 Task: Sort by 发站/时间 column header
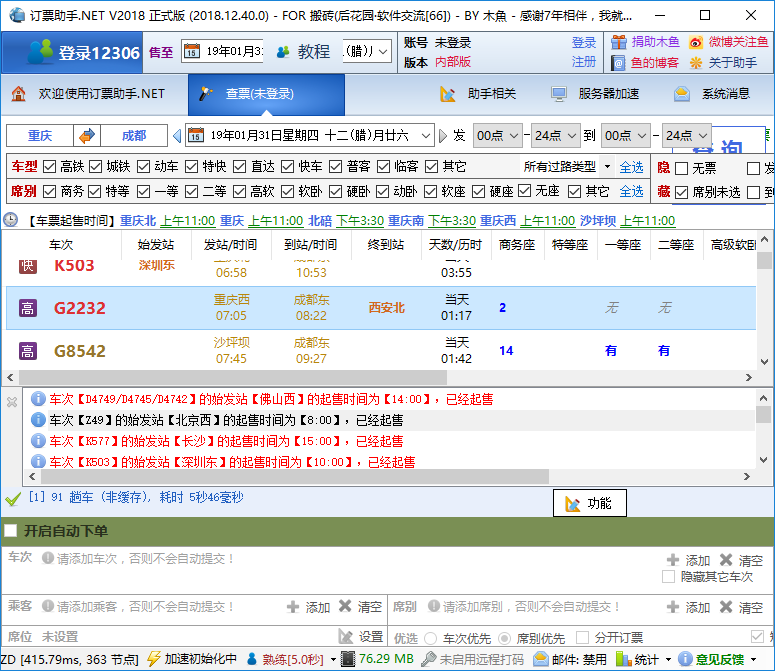pyautogui.click(x=230, y=245)
